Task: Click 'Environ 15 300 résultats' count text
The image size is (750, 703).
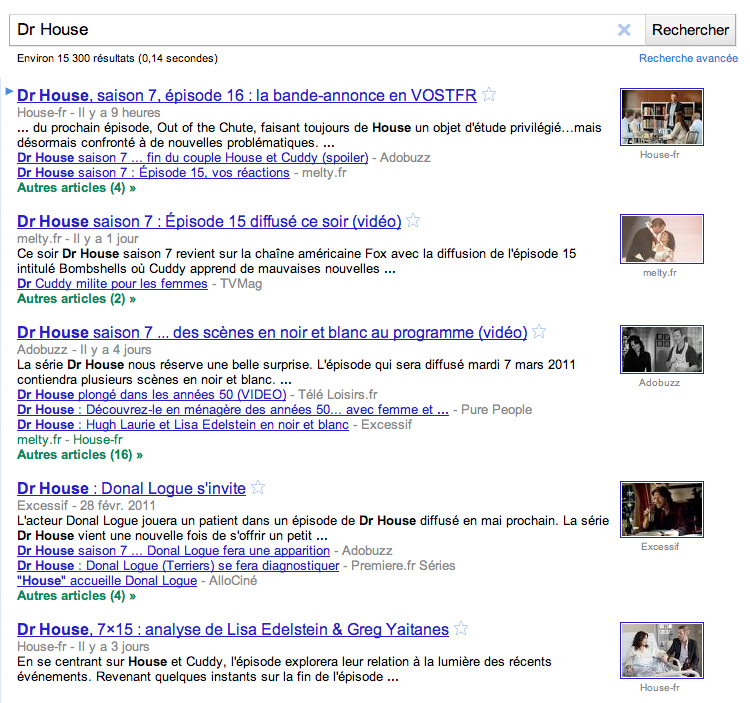Action: pyautogui.click(x=117, y=58)
